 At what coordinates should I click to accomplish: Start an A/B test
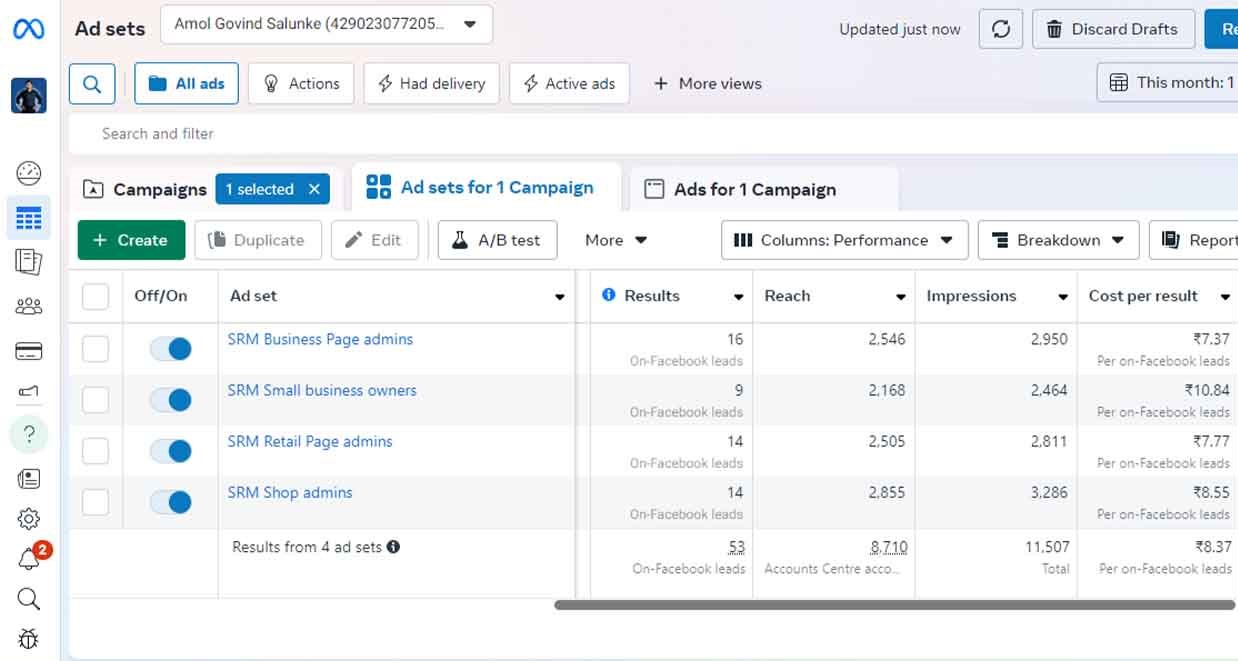pos(497,240)
